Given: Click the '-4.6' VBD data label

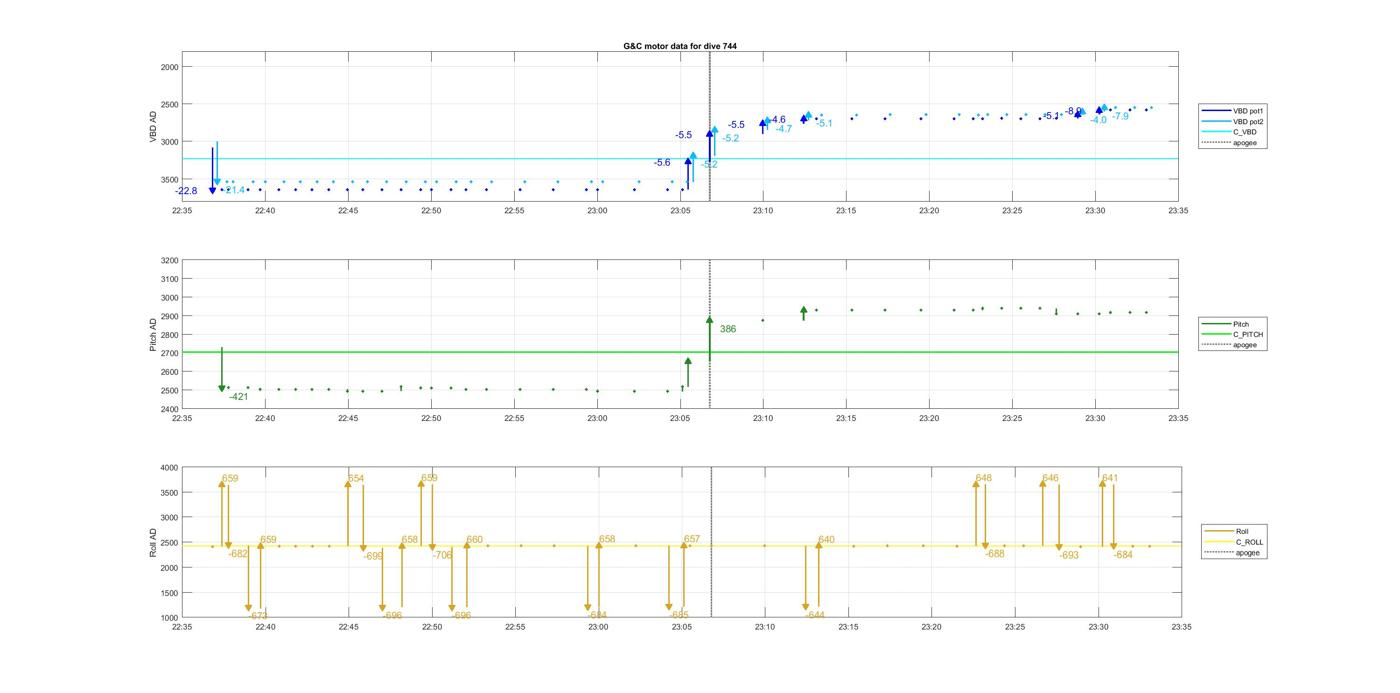Looking at the screenshot, I should (x=777, y=119).
